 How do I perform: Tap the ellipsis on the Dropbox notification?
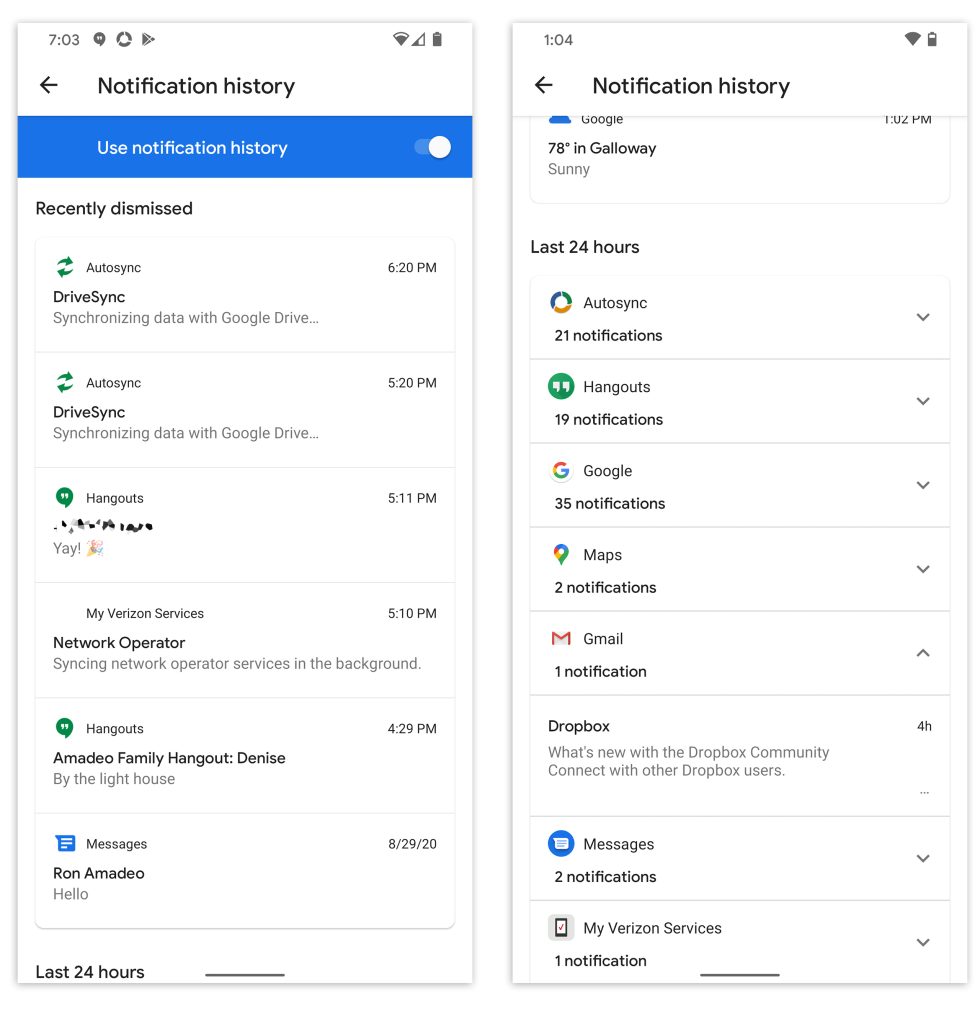[x=924, y=792]
